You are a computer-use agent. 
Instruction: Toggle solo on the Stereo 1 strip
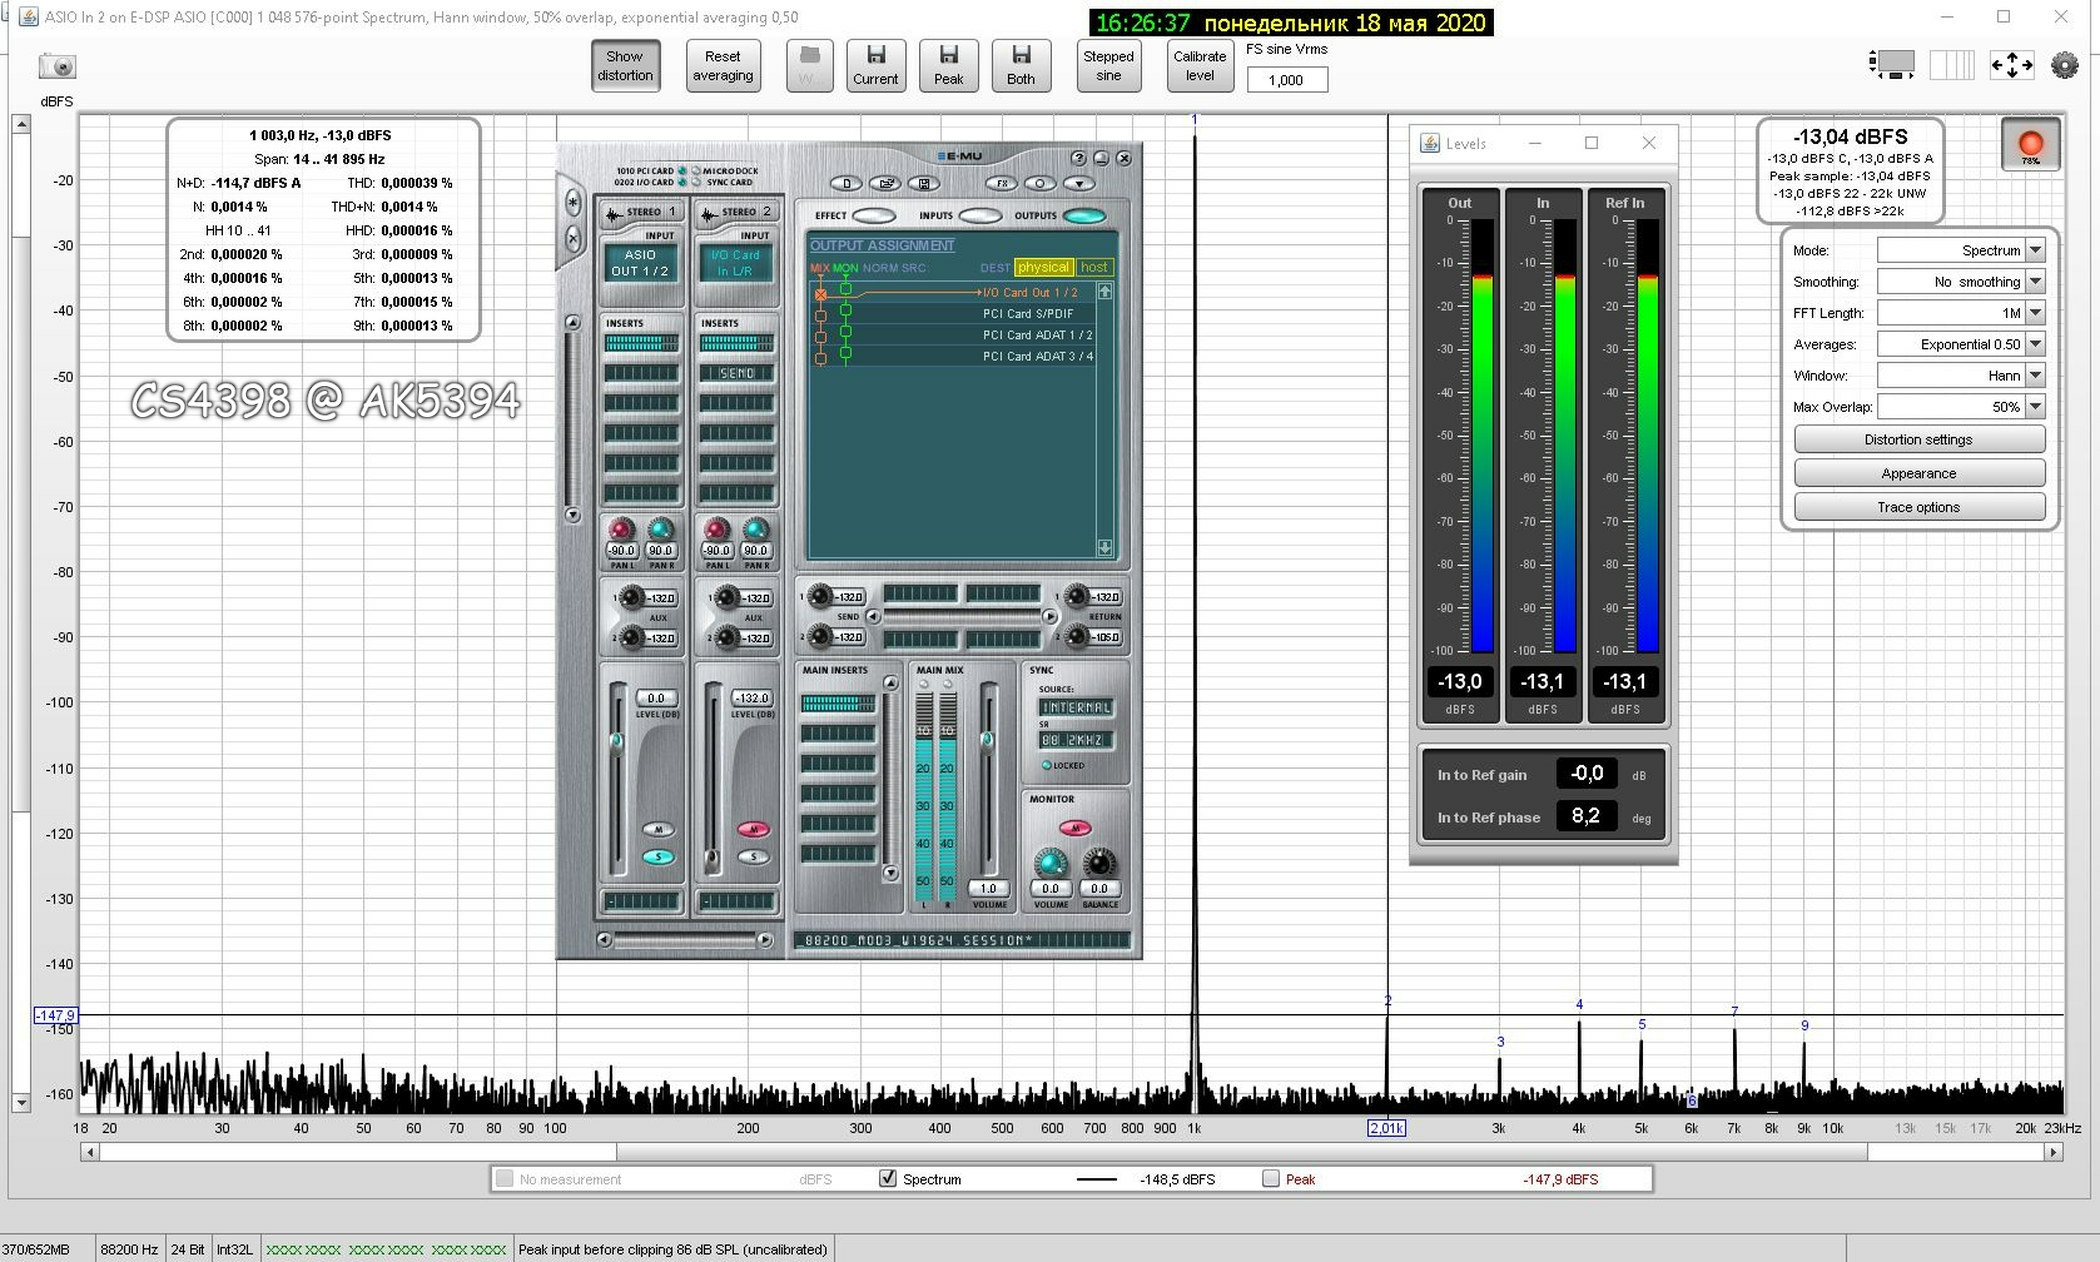coord(658,857)
